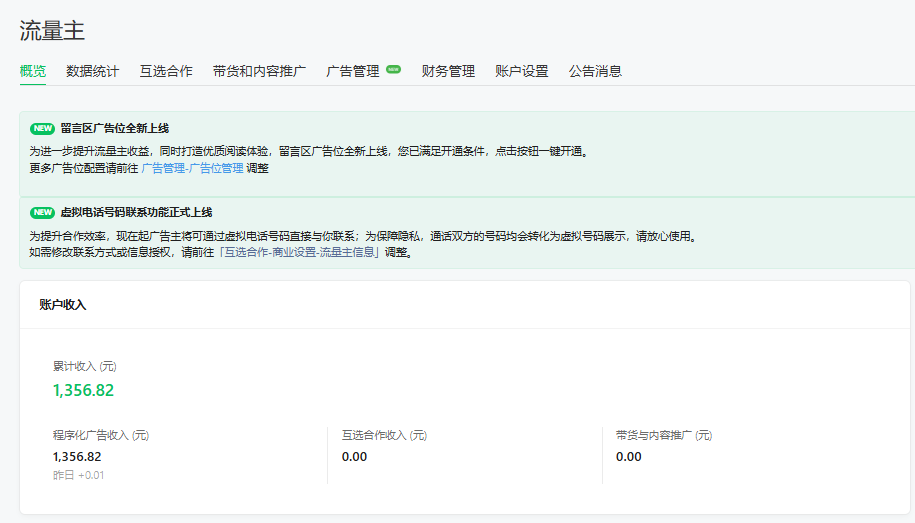Screen dimensions: 915x523
Task: Open the 概览 tab
Action: coord(33,71)
